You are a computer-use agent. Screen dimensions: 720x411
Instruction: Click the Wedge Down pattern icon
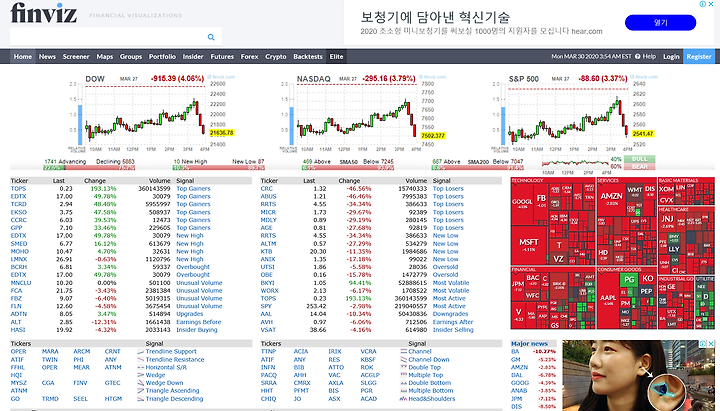coord(141,383)
